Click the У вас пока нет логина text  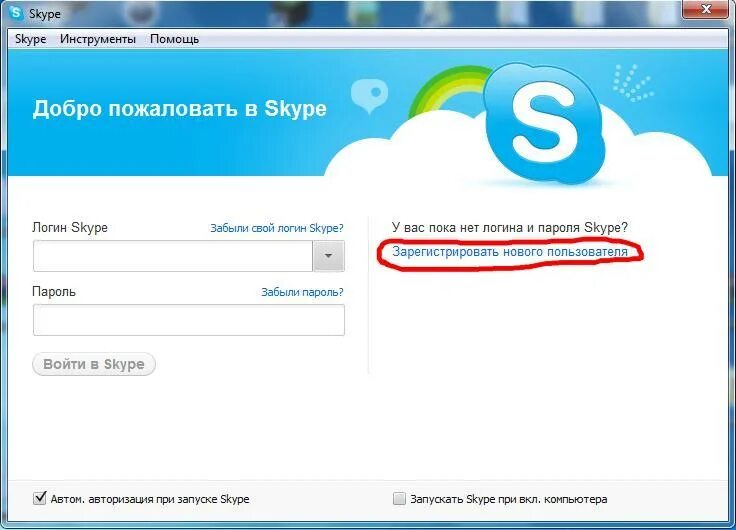pyautogui.click(x=510, y=228)
